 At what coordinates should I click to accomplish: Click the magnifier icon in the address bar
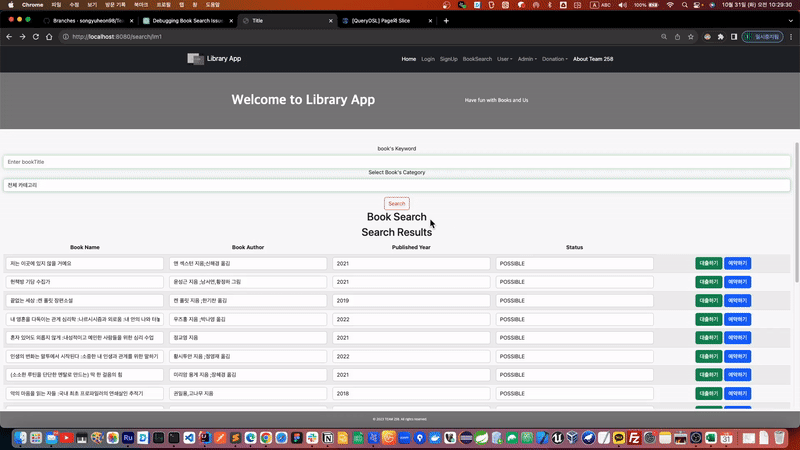664,37
